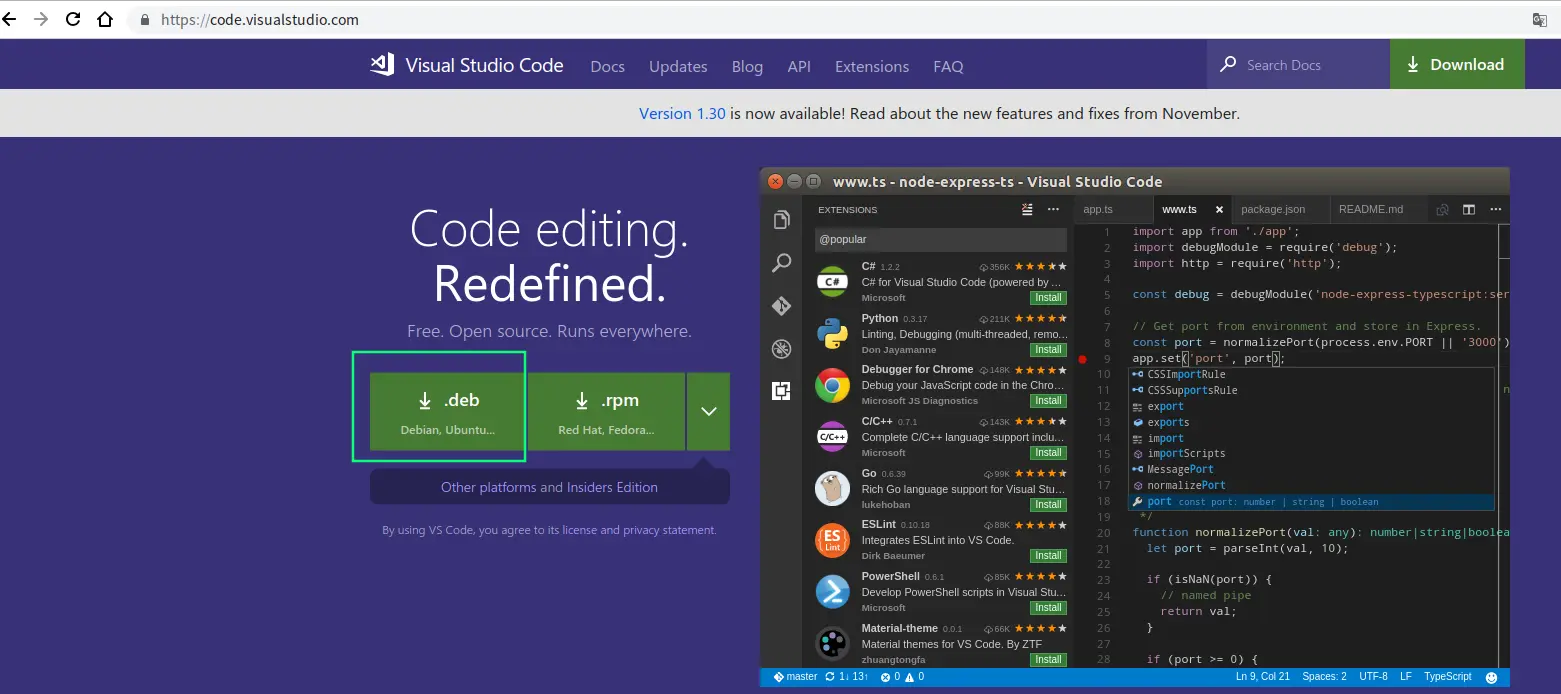The image size is (1561, 694).
Task: Click clear extensions results icon in preview
Action: (1027, 210)
